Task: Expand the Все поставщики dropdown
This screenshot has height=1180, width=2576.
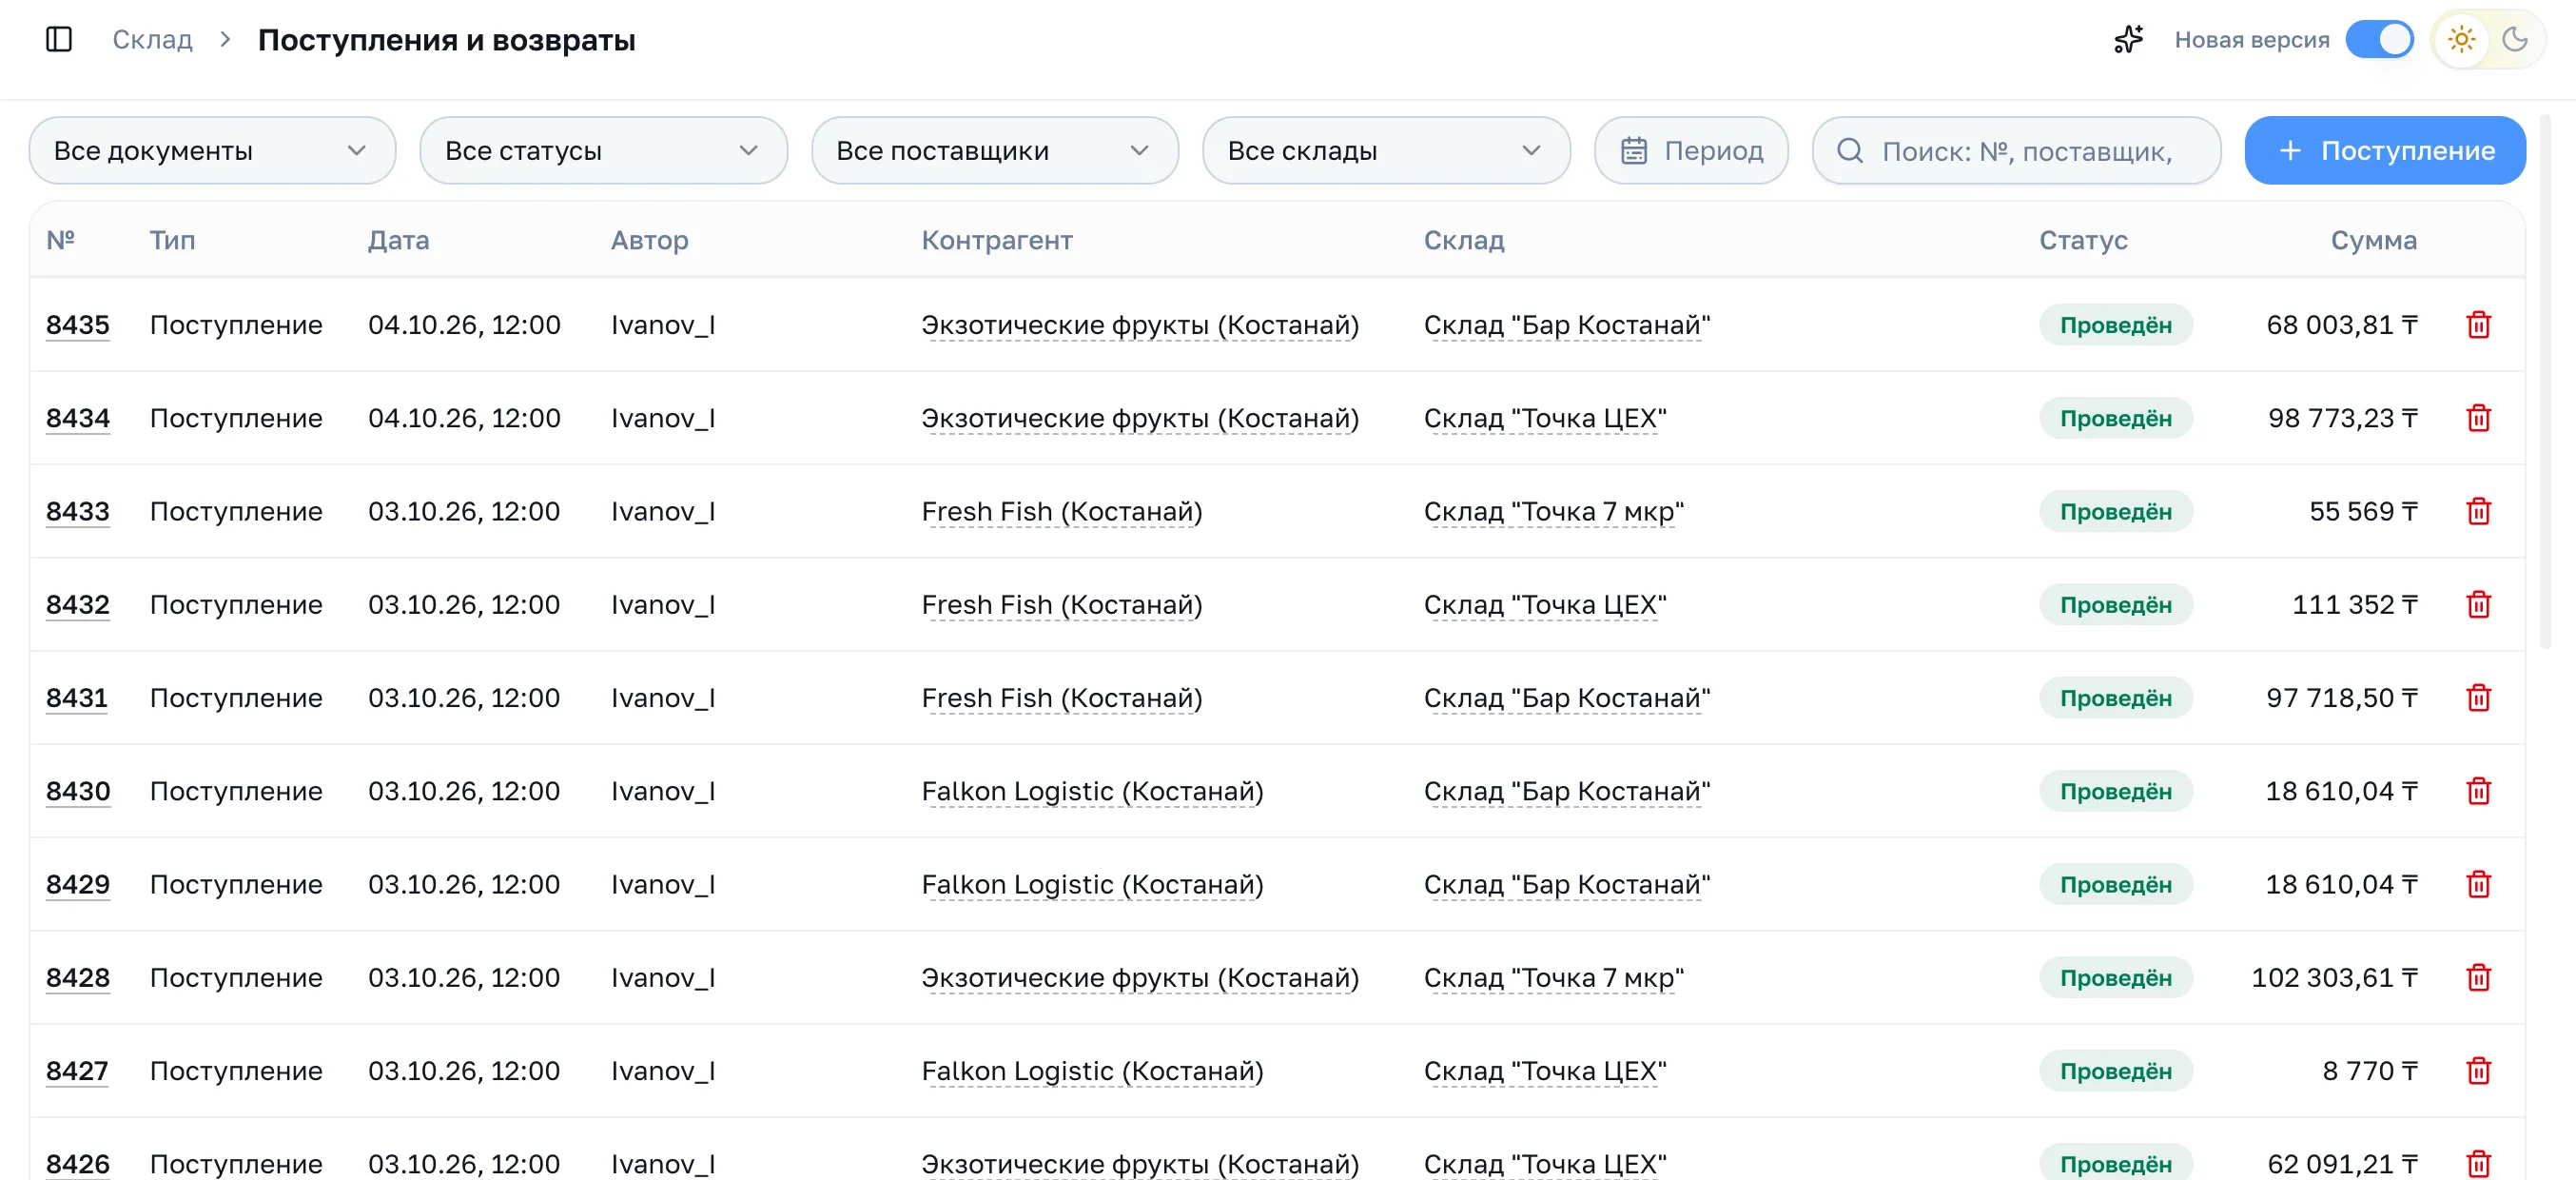Action: point(994,151)
